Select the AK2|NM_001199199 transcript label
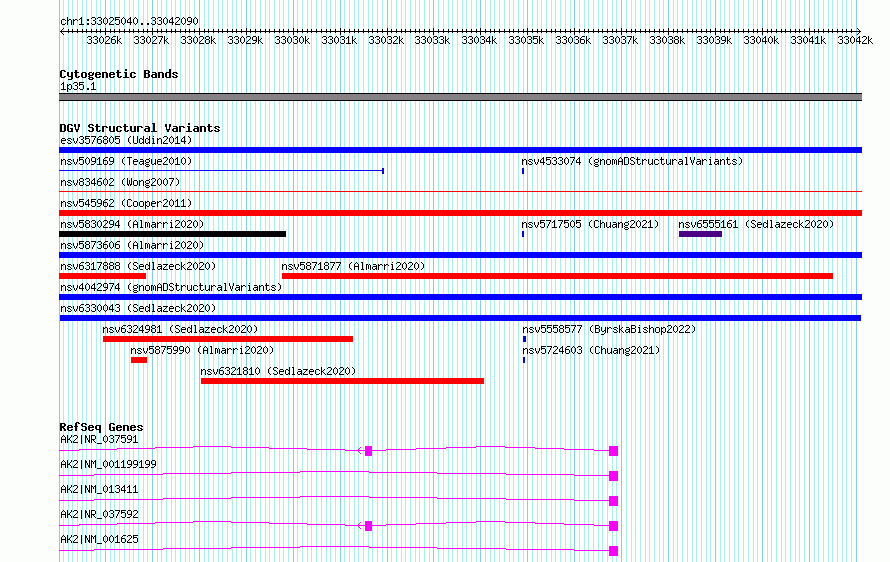The width and height of the screenshot is (890, 562). (x=108, y=464)
